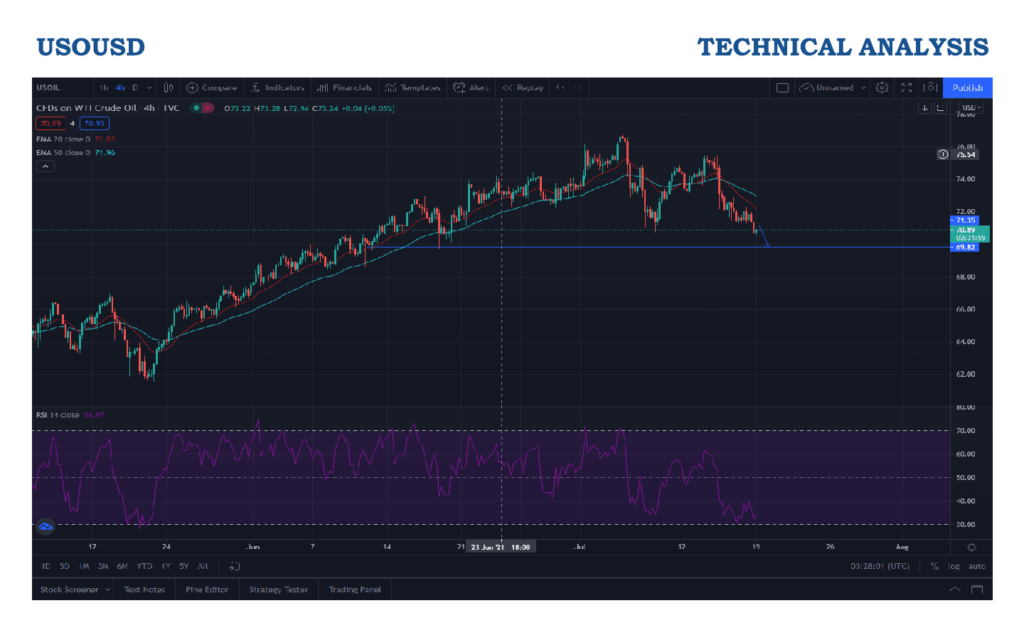The height and width of the screenshot is (640, 1024).
Task: Open the Strategy Tester tab
Action: [x=279, y=590]
